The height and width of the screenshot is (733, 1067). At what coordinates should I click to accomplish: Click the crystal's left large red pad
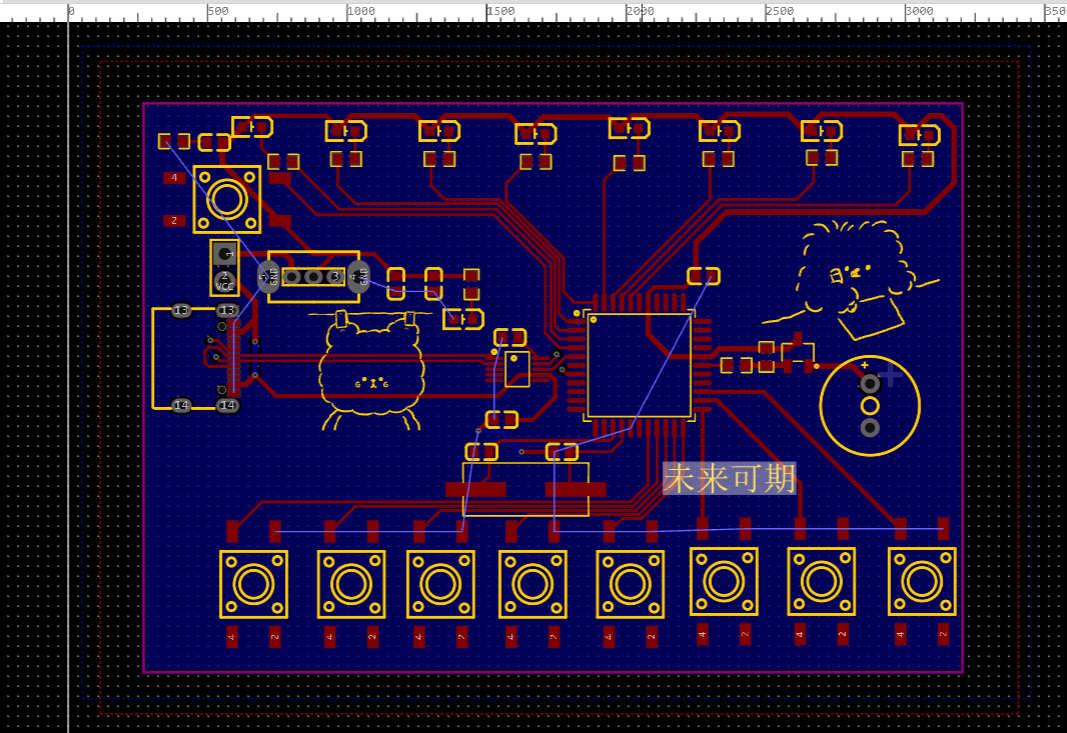[x=476, y=489]
